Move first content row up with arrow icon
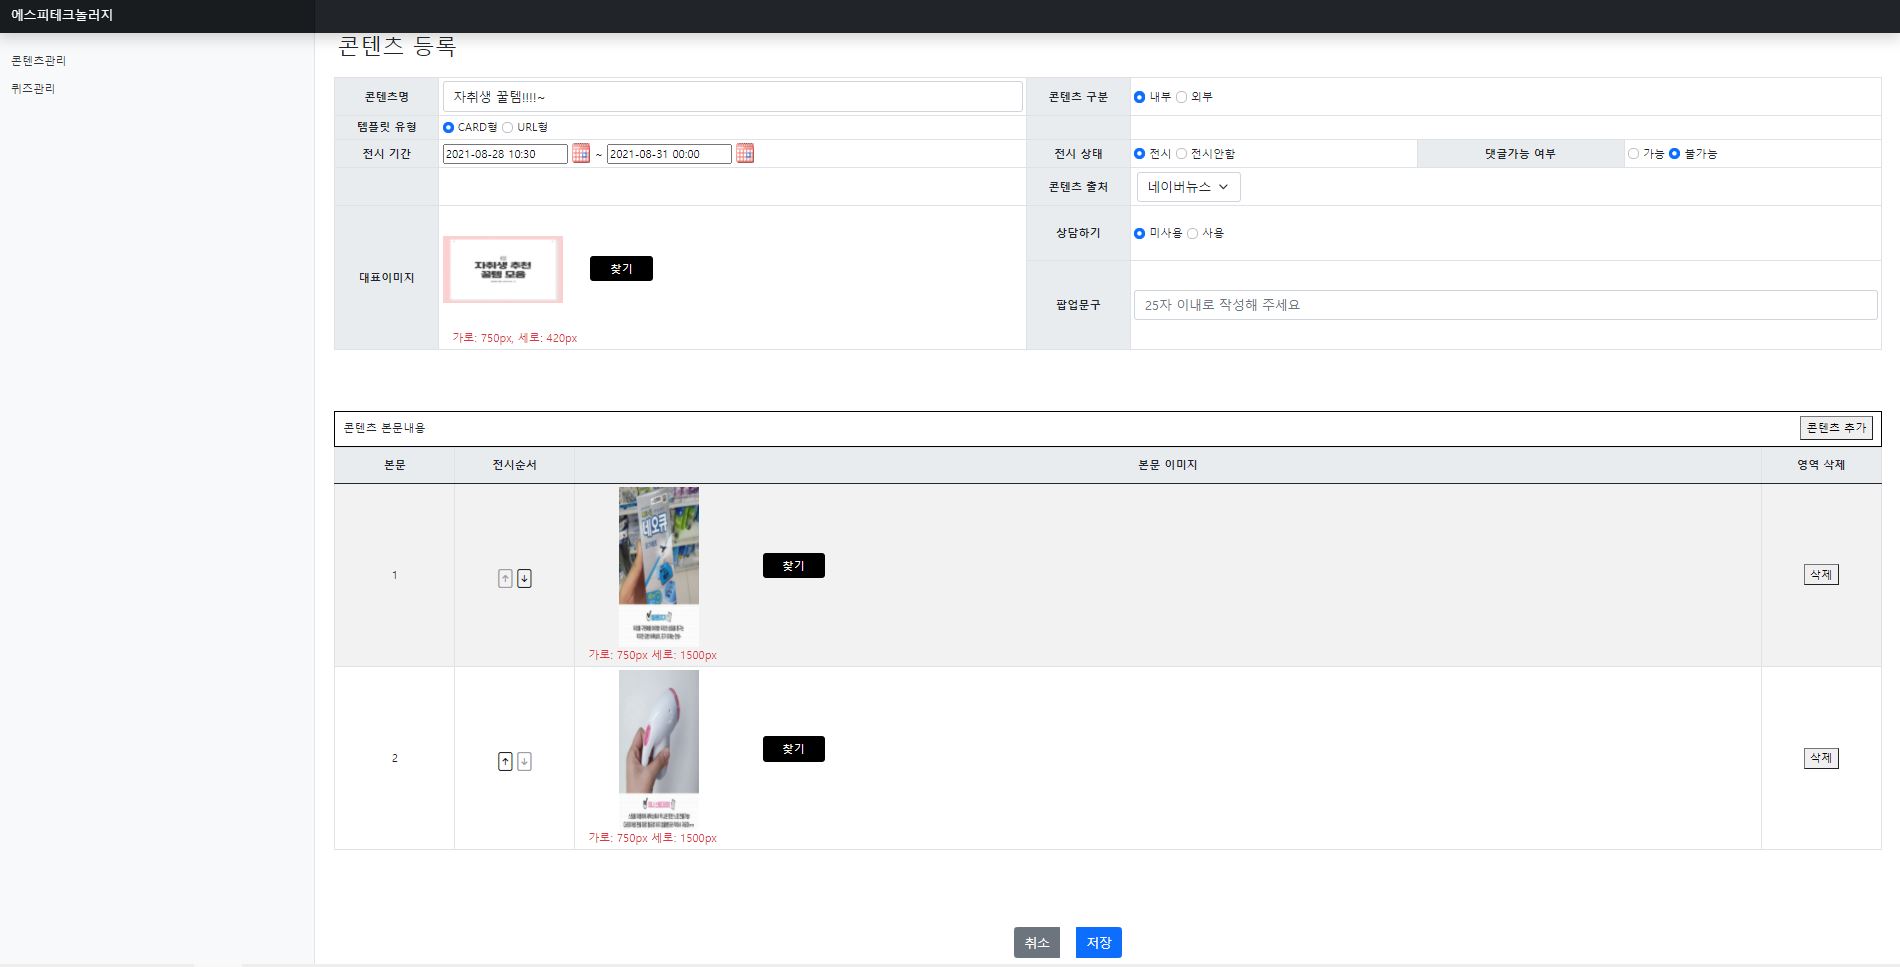The image size is (1900, 967). (505, 577)
